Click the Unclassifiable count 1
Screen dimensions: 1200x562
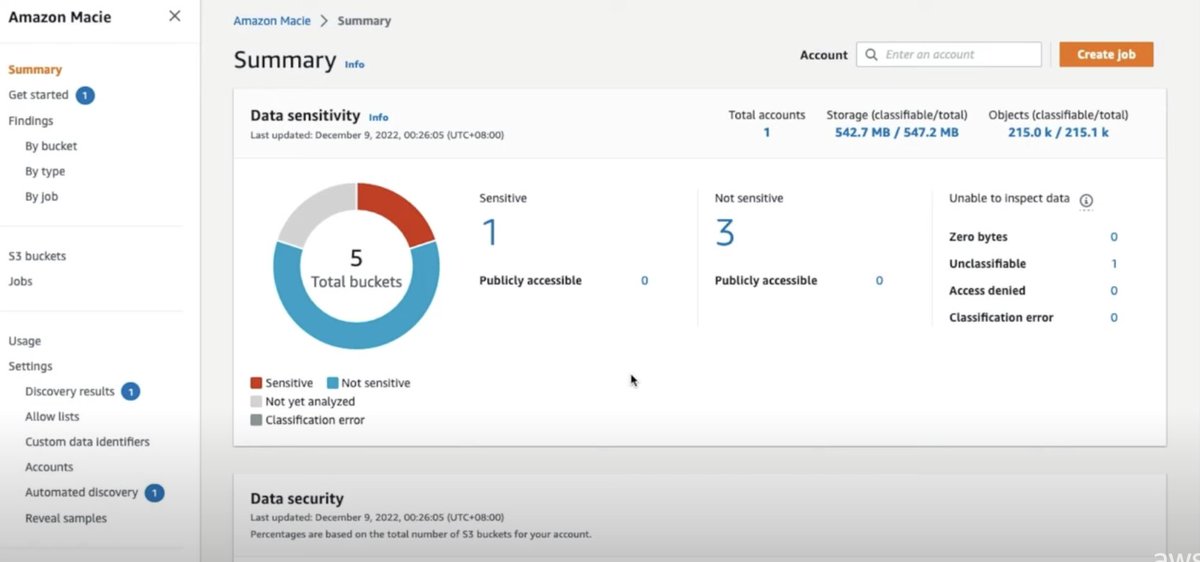[1114, 264]
